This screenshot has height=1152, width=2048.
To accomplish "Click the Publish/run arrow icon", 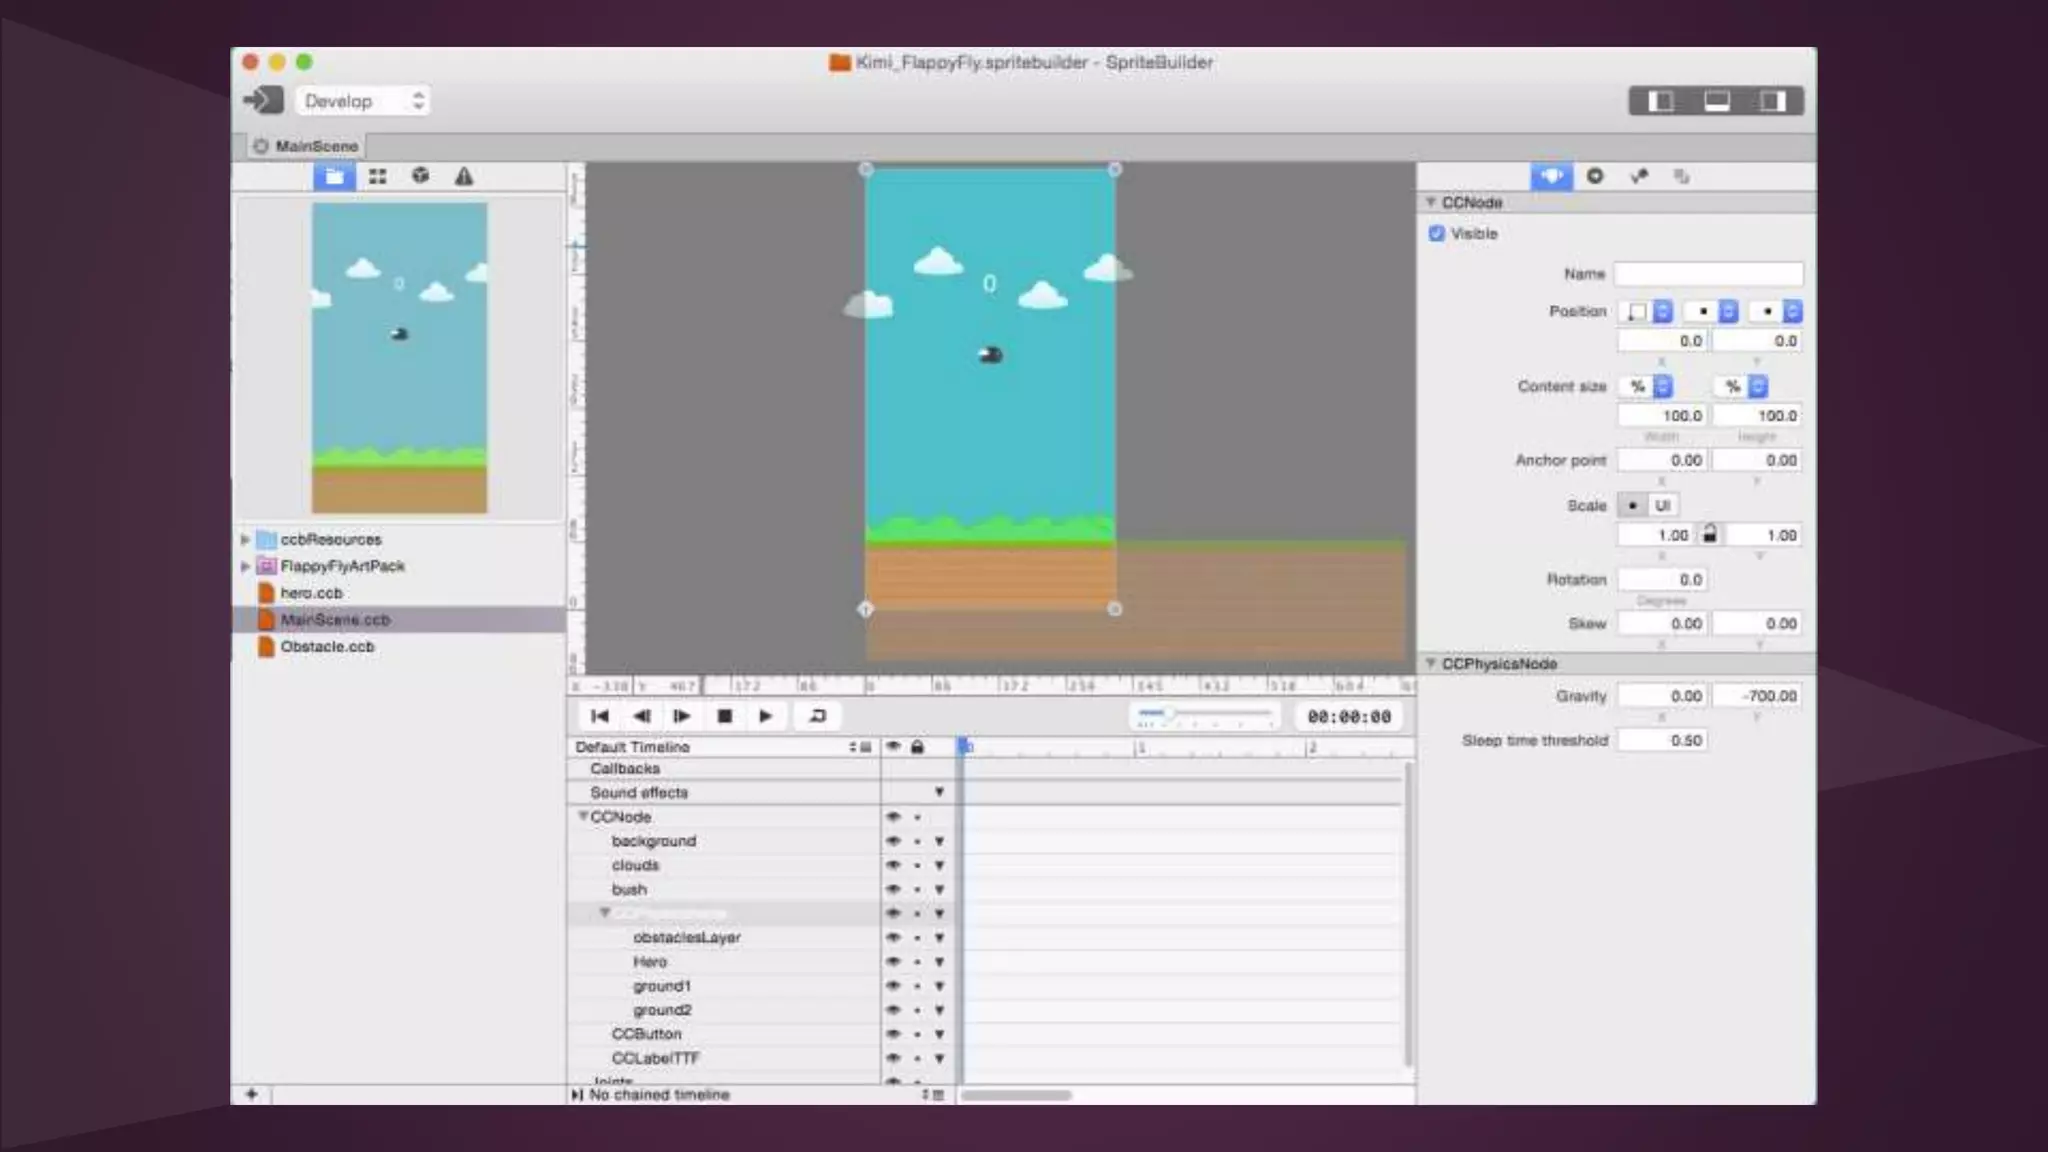I will (263, 100).
